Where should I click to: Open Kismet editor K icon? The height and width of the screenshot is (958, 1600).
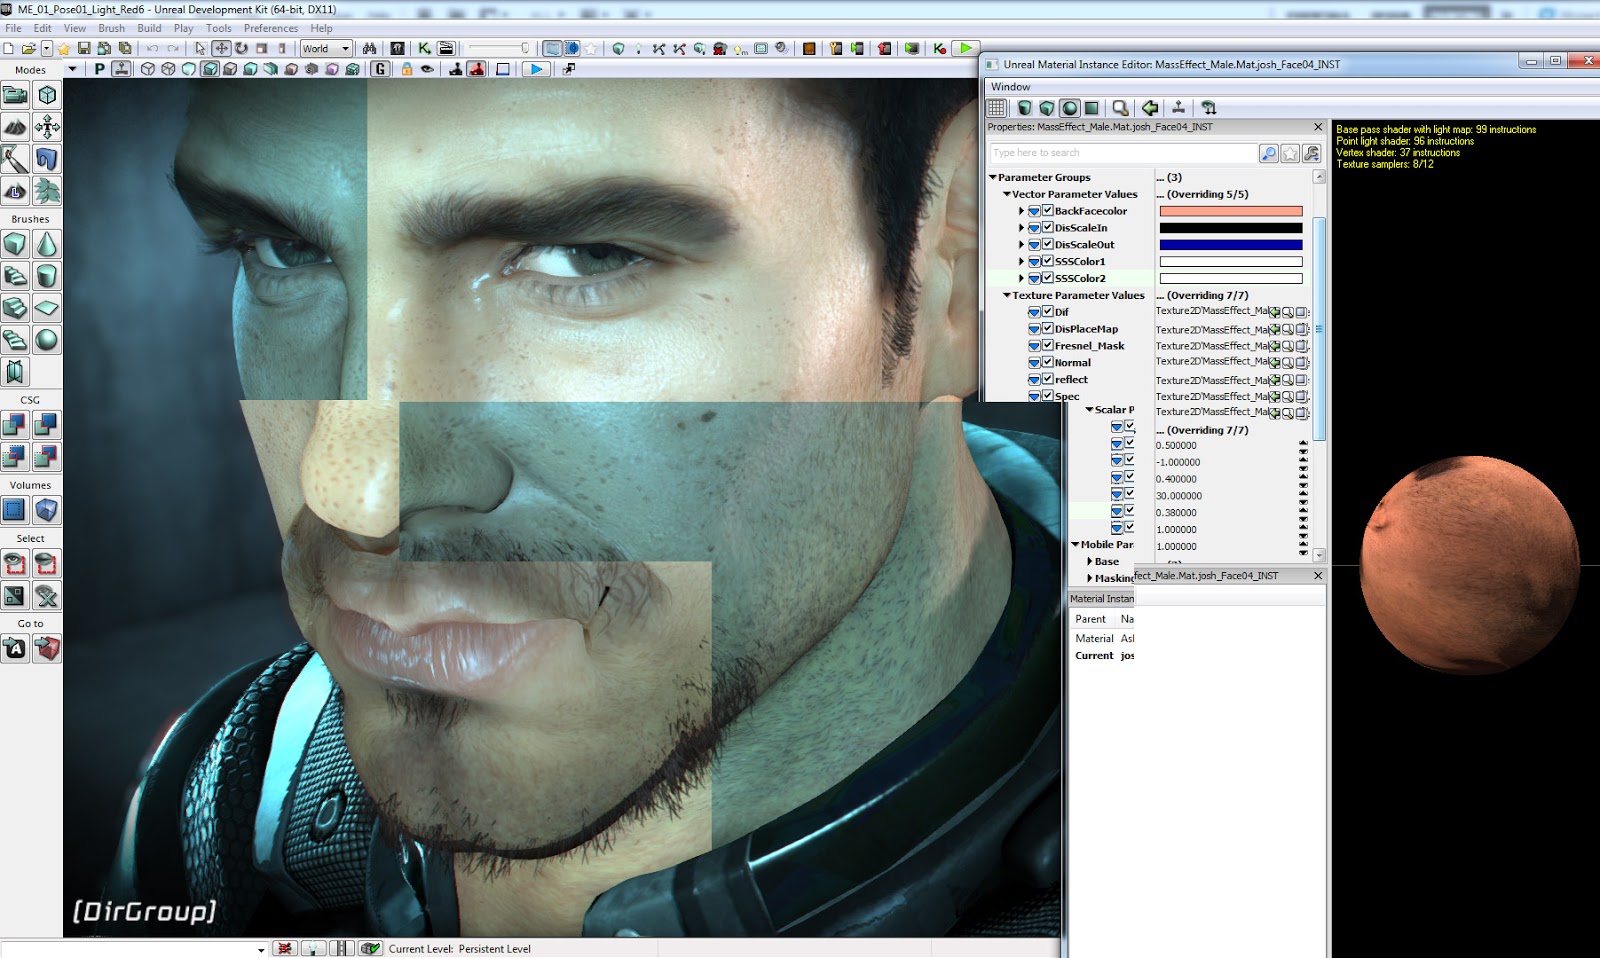point(424,48)
